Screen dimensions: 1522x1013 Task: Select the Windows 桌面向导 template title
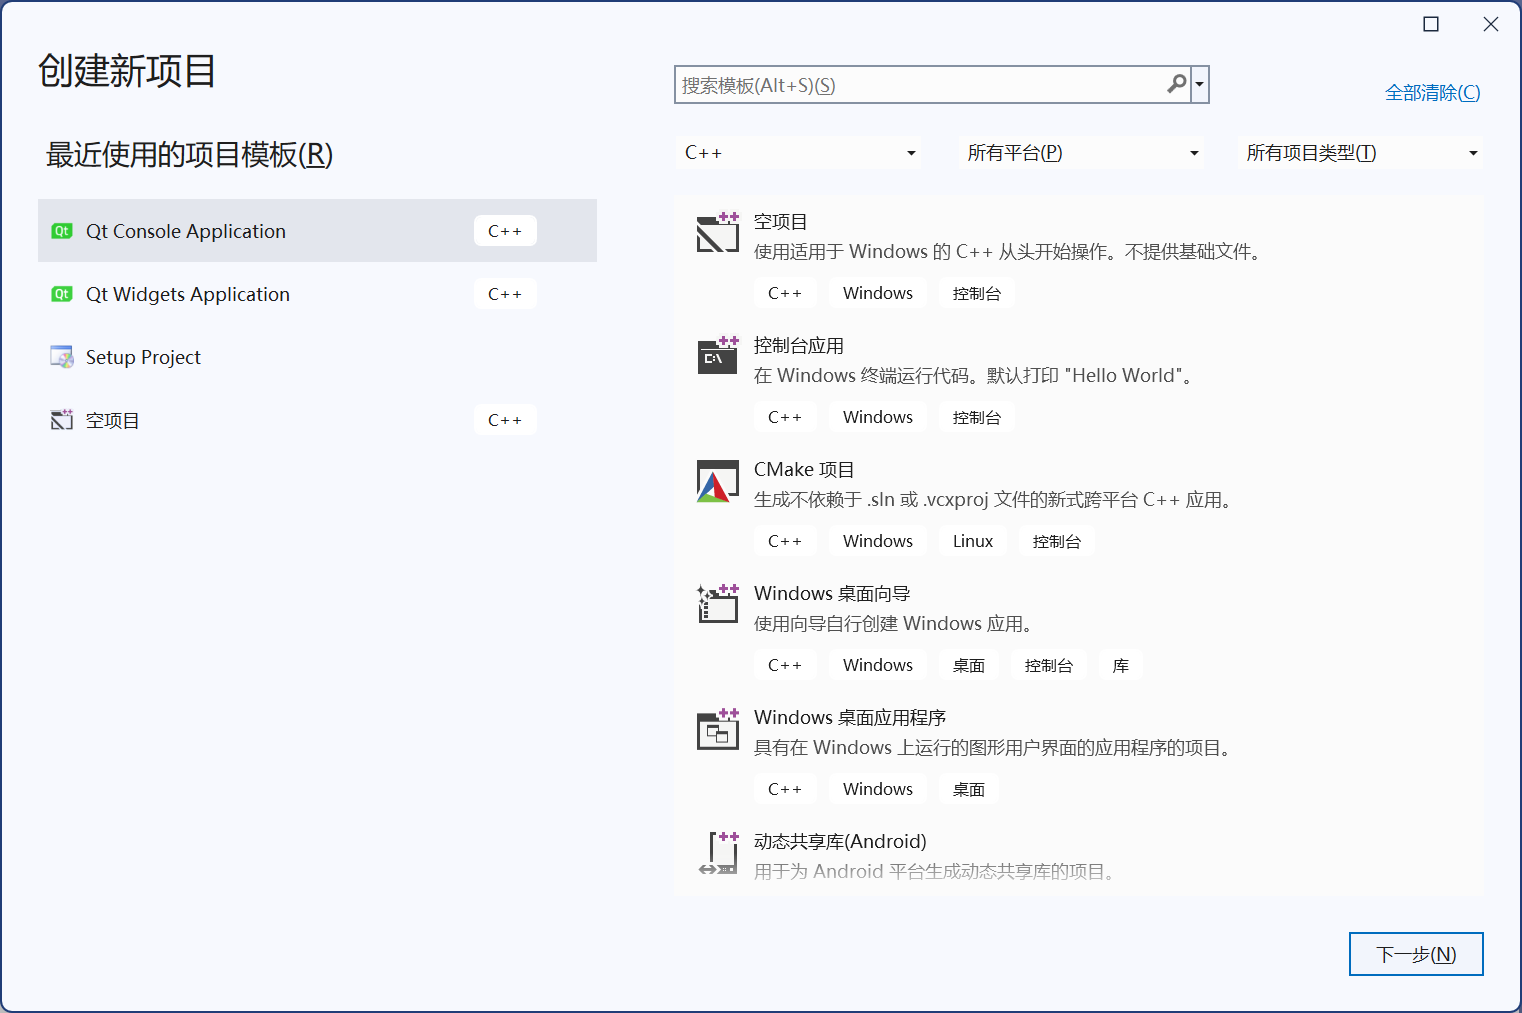tap(832, 594)
